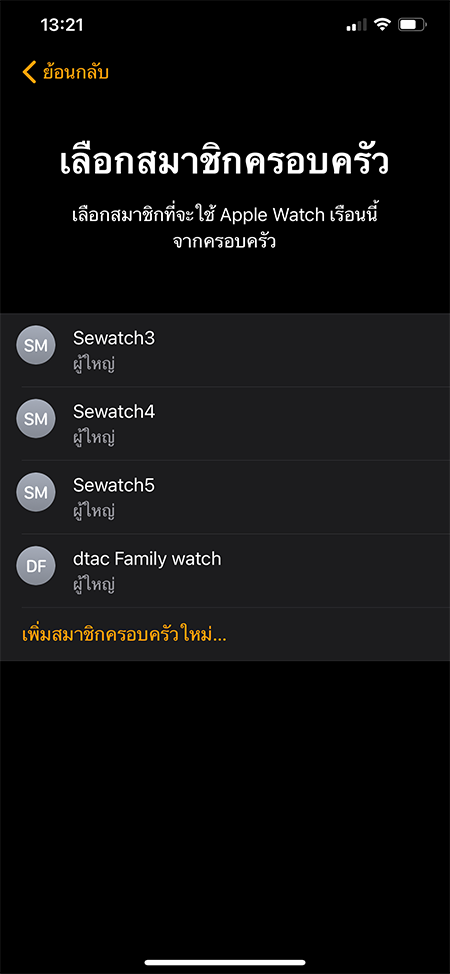
Task: Tap the ผู้ใหญ่ label under dtac Family watch
Action: coord(94,583)
